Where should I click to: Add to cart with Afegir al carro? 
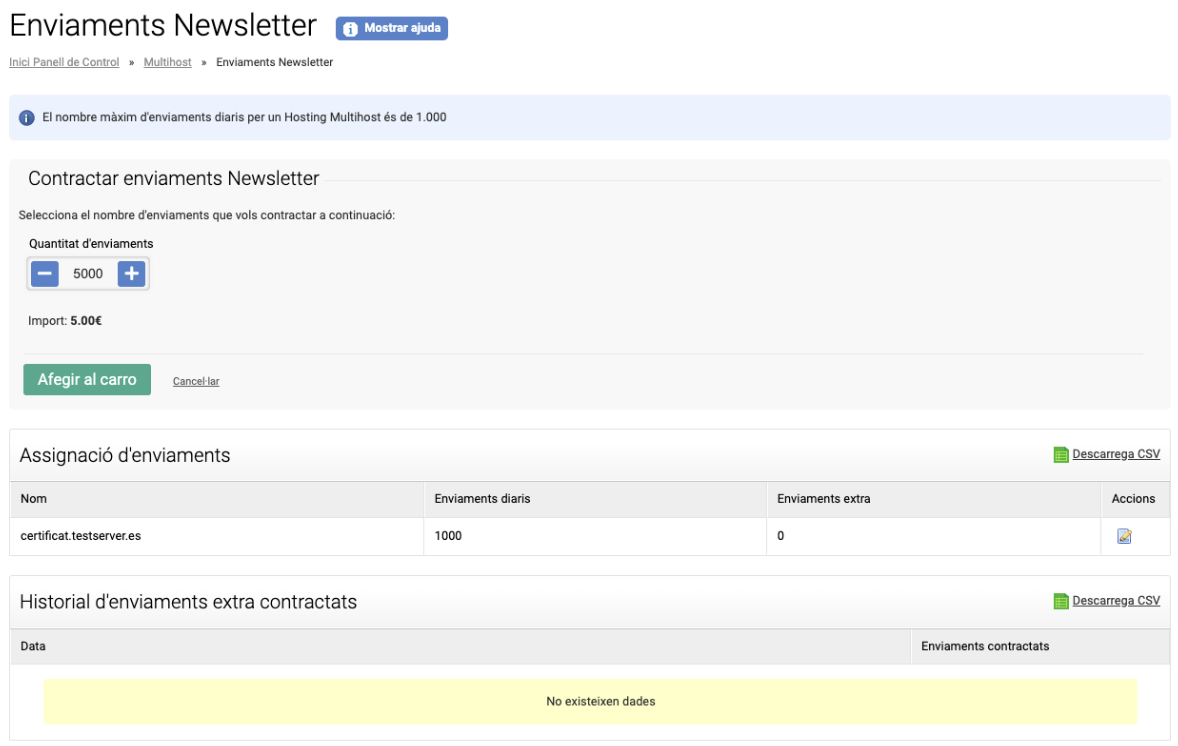click(x=87, y=380)
